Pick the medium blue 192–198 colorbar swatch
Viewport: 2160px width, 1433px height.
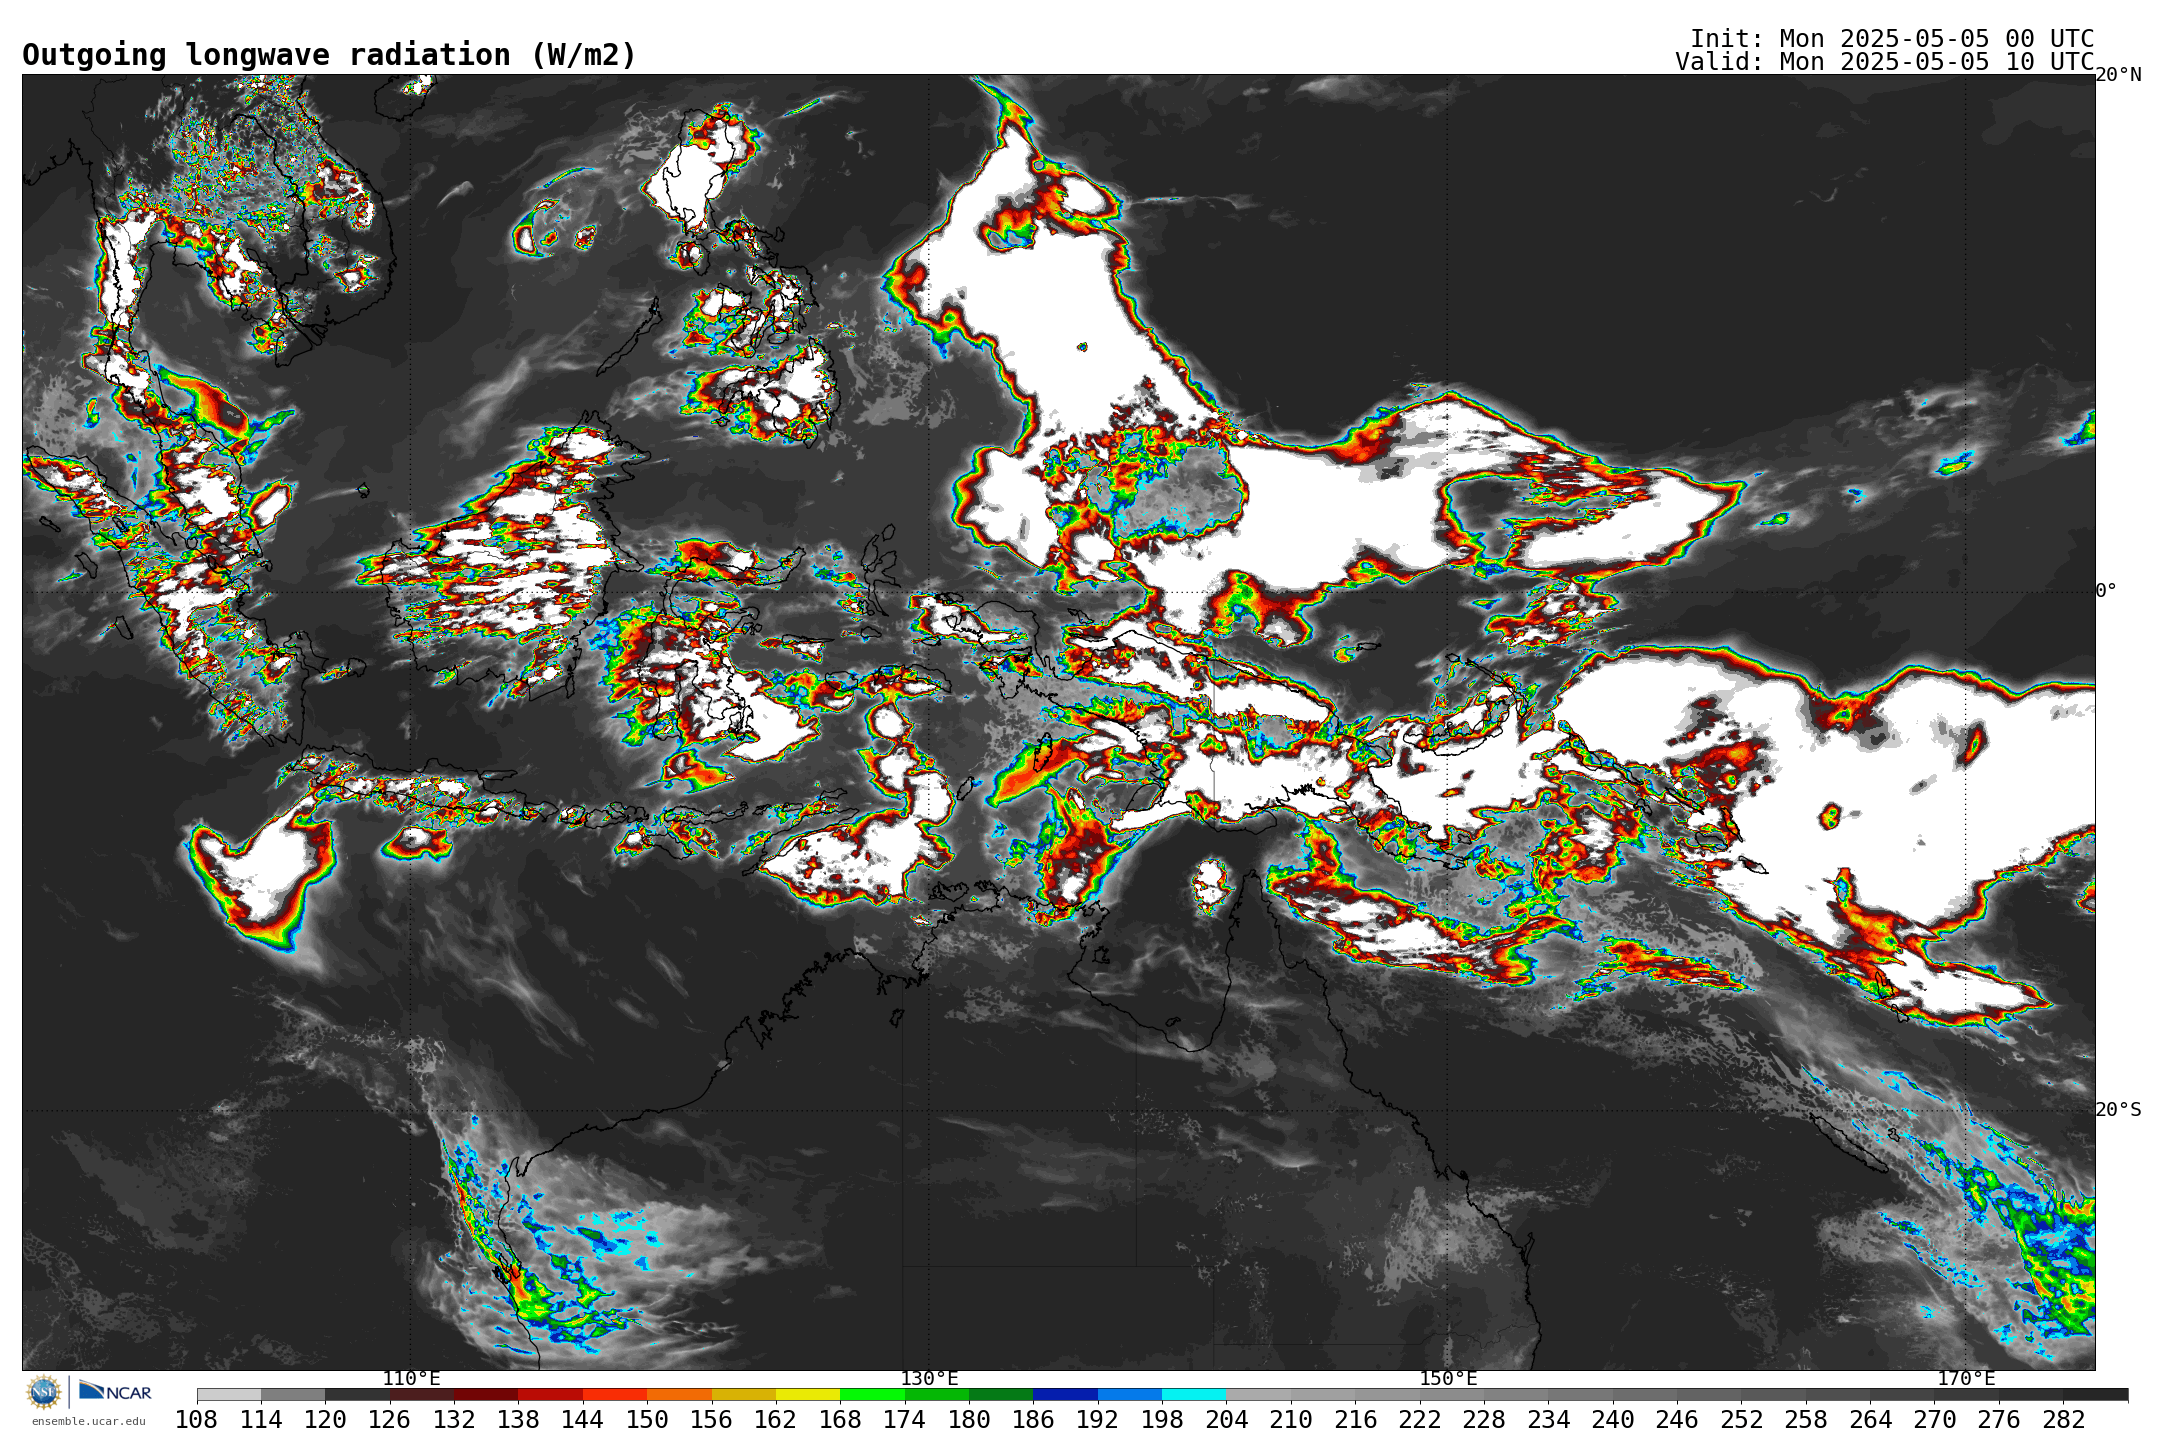pos(1129,1395)
